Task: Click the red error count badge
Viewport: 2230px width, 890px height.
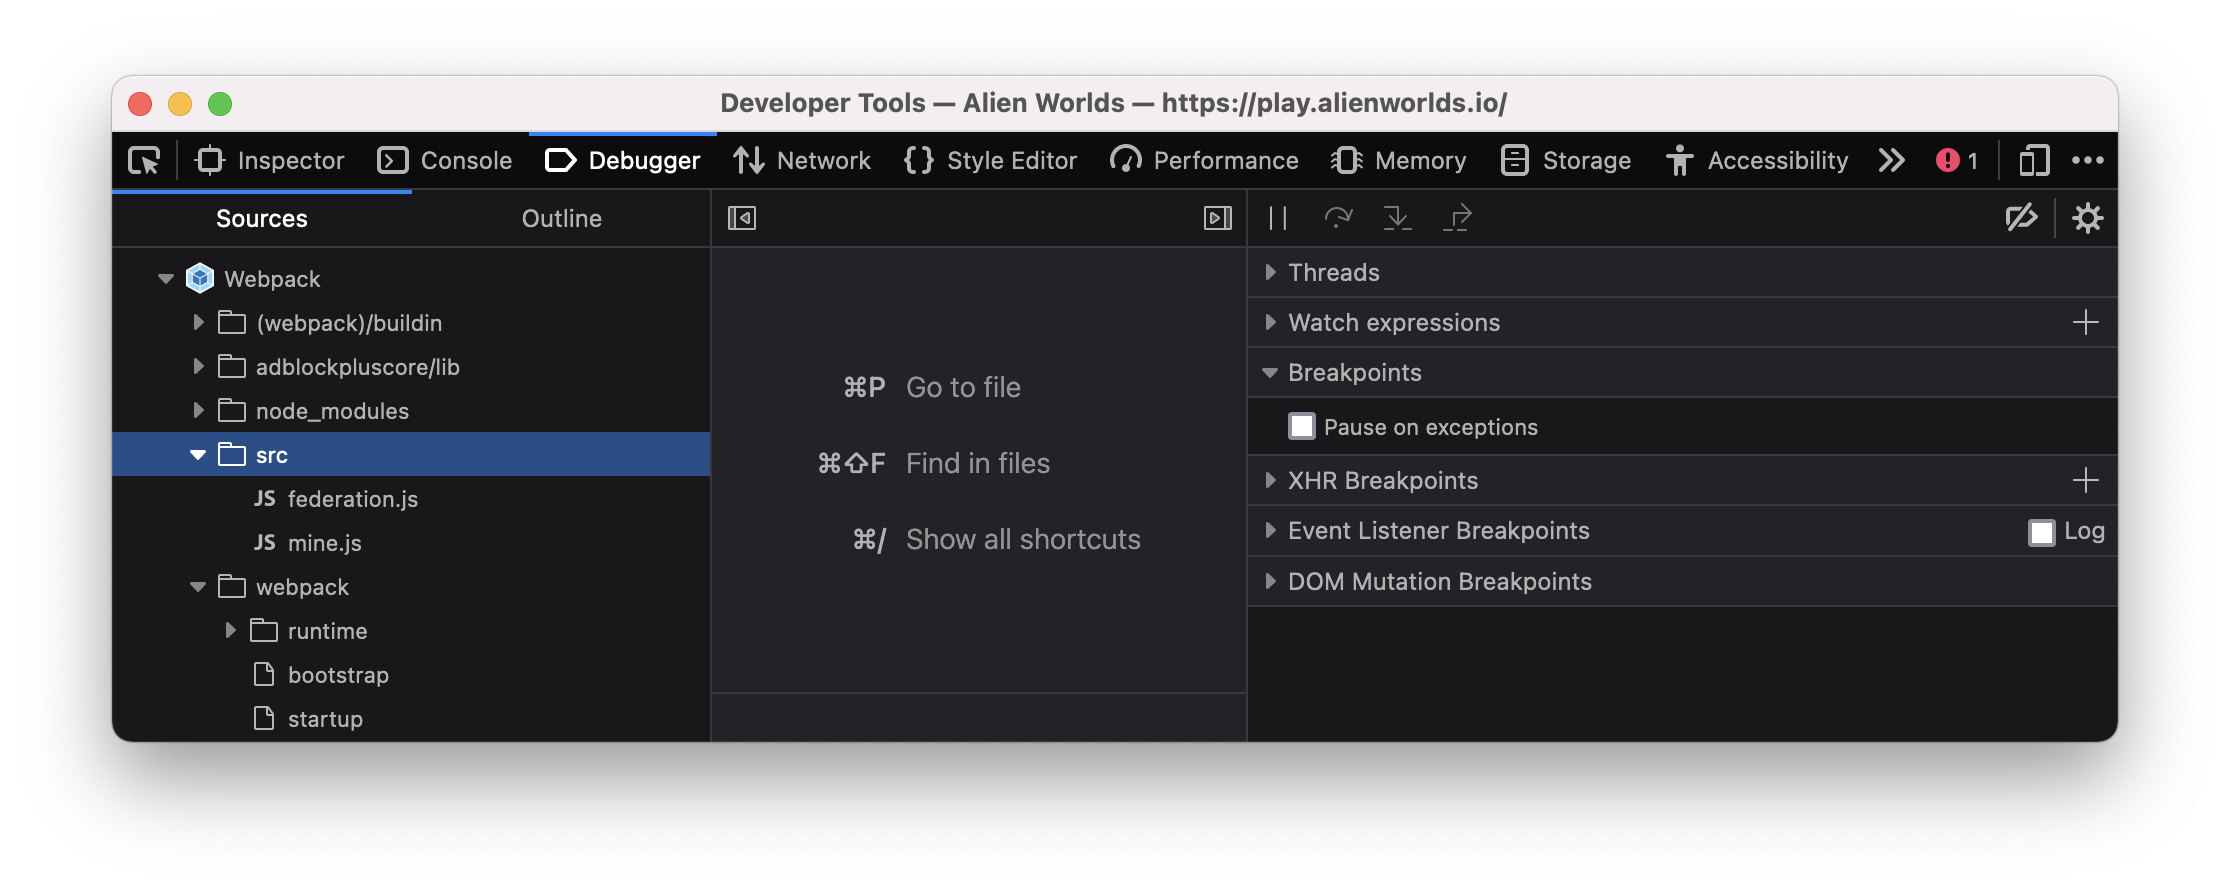Action: [1957, 161]
